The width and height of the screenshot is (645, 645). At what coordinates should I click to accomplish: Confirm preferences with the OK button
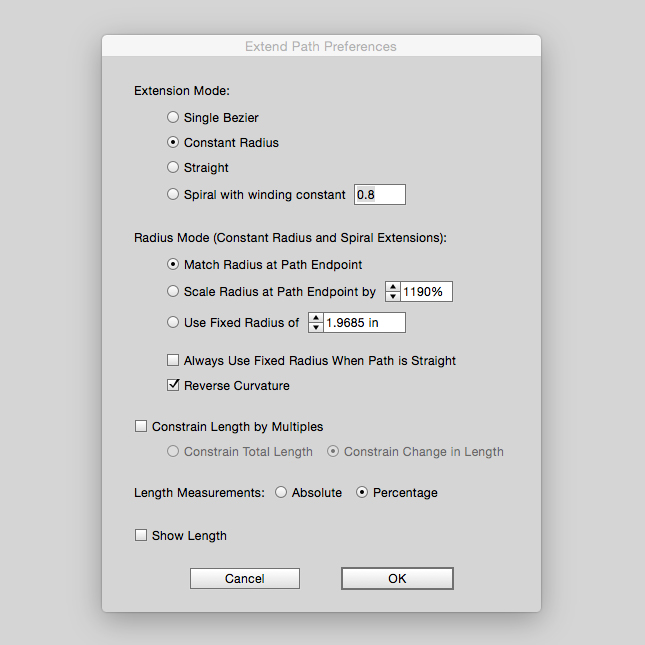(x=397, y=578)
